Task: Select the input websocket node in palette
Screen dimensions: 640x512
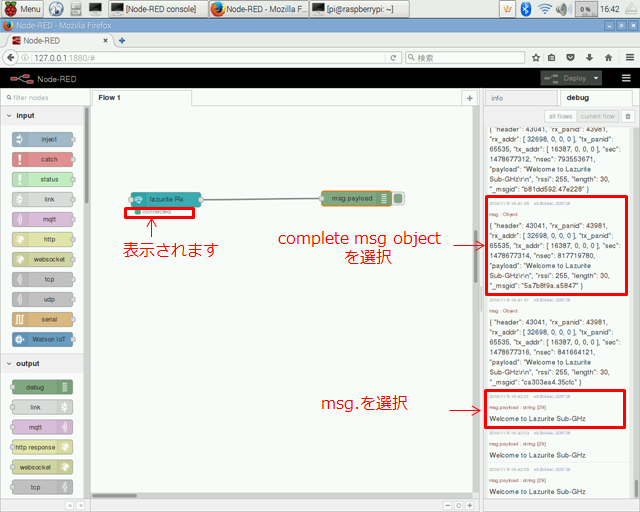Action: 43,259
